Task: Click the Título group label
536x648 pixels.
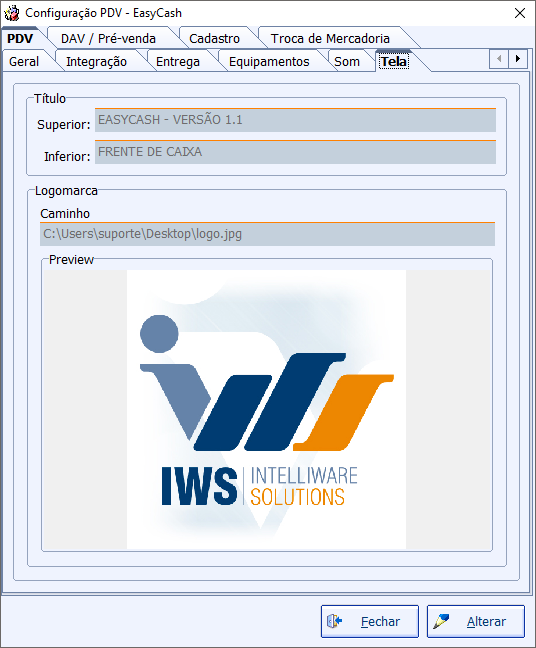Action: click(x=50, y=98)
